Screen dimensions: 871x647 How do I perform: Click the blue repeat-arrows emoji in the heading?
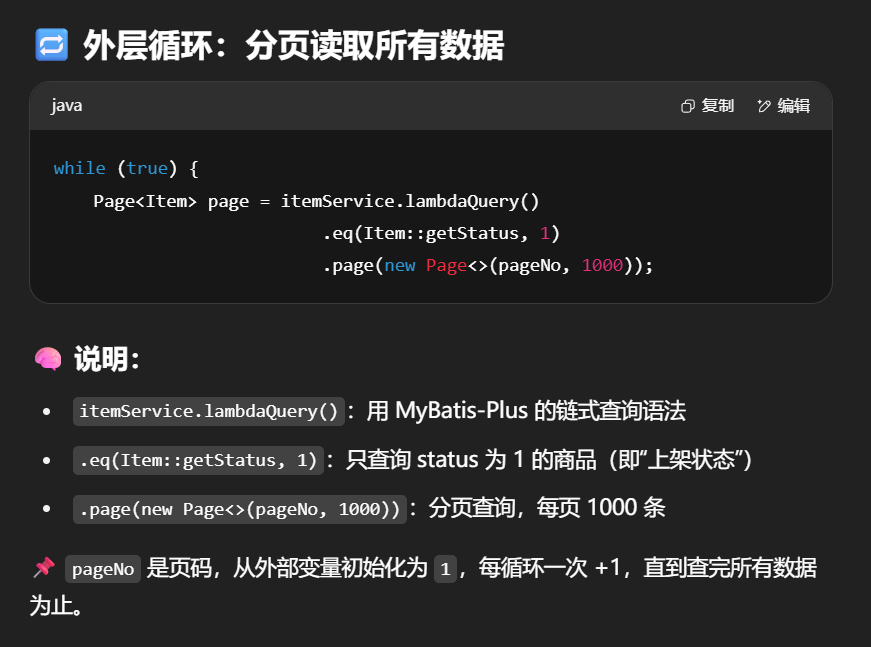pos(50,45)
